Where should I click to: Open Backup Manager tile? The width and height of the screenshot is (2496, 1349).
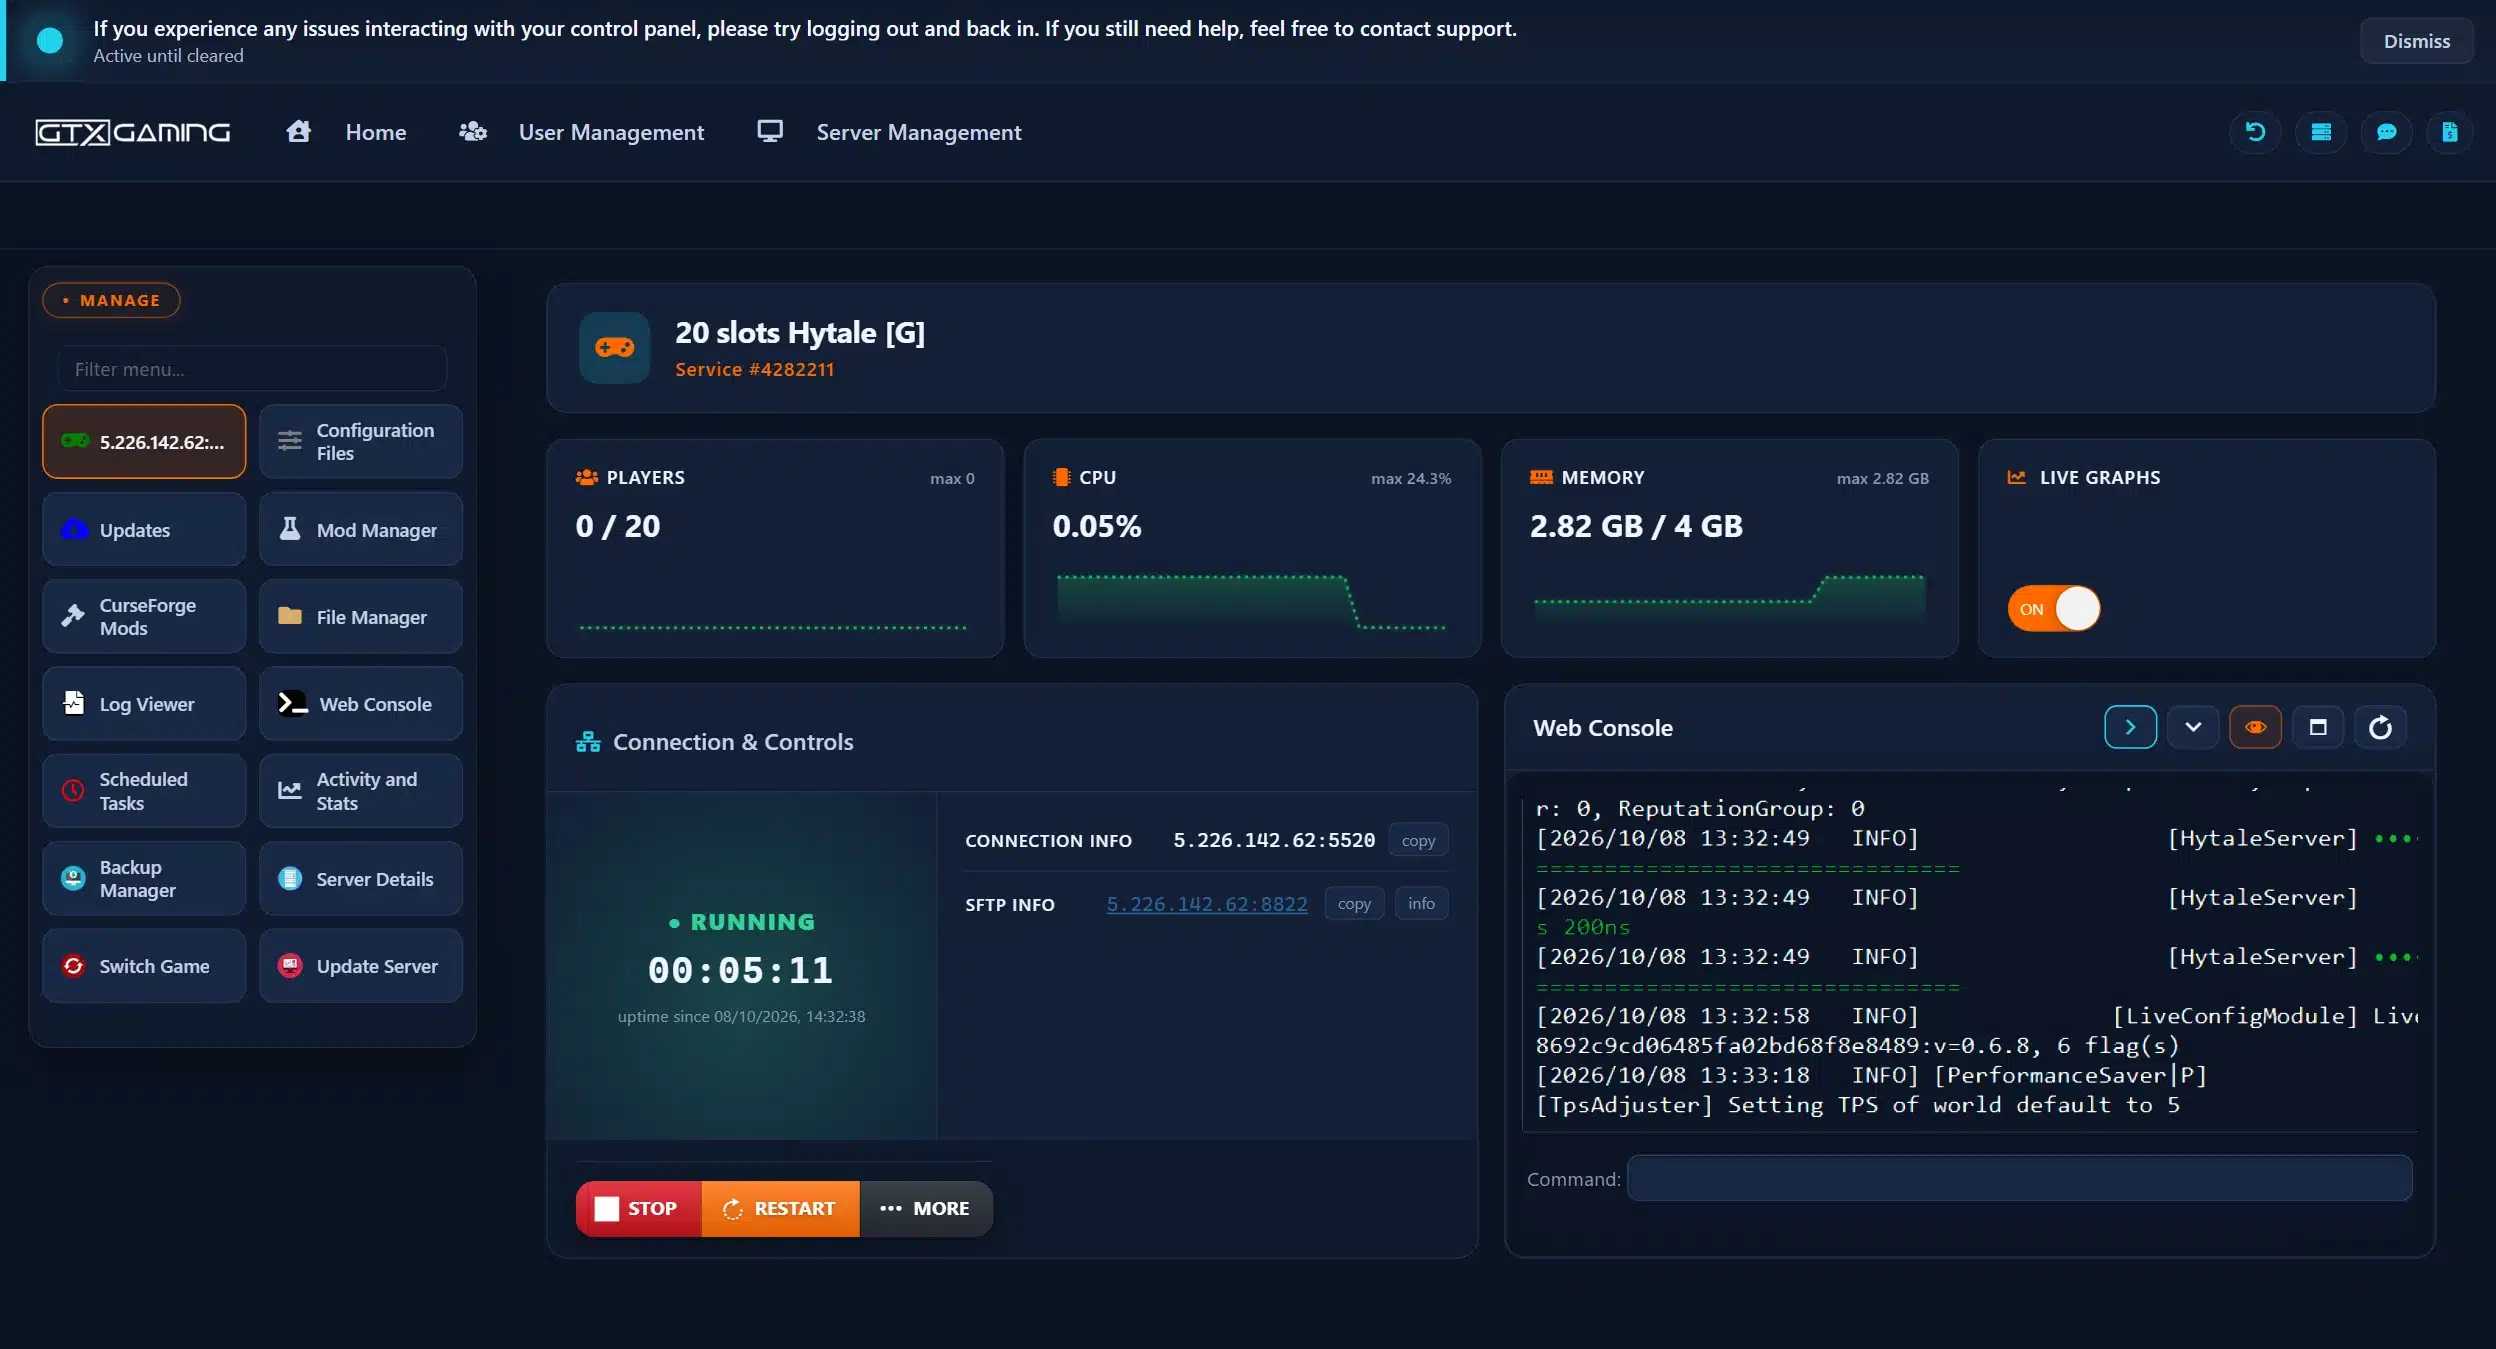coord(144,878)
